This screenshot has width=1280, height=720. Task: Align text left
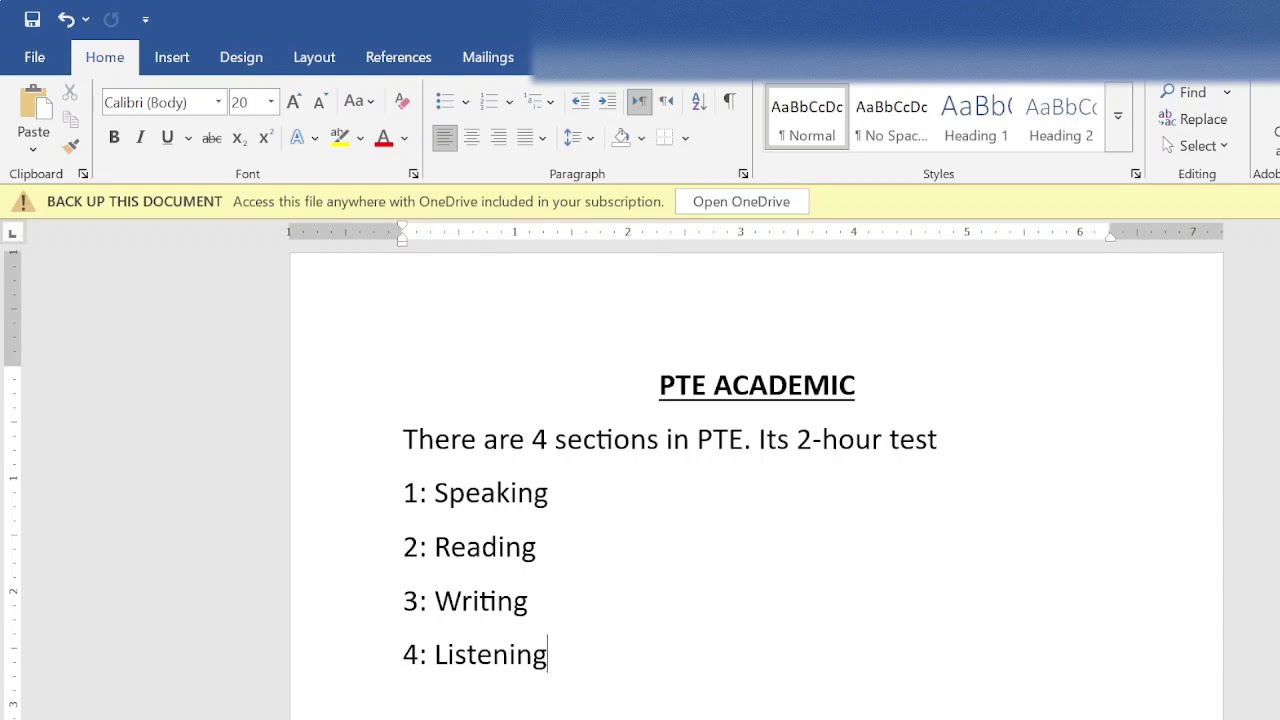tap(445, 138)
